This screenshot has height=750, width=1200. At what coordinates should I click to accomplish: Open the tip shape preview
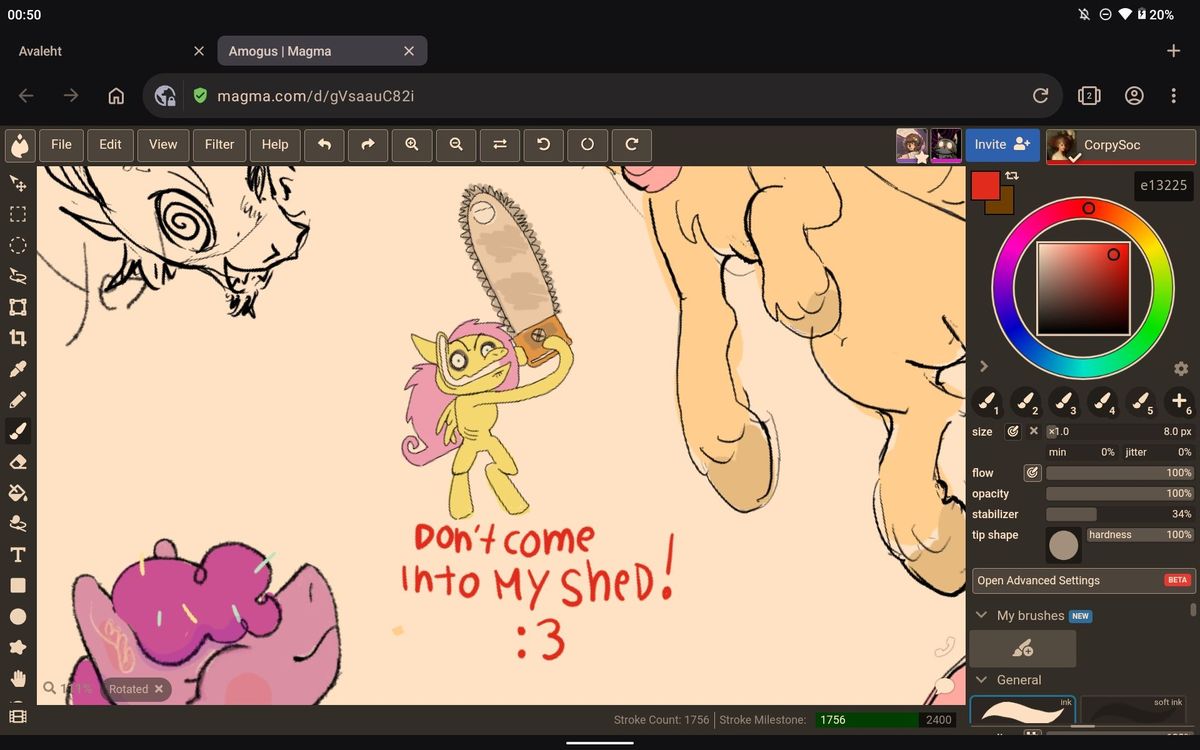1064,545
